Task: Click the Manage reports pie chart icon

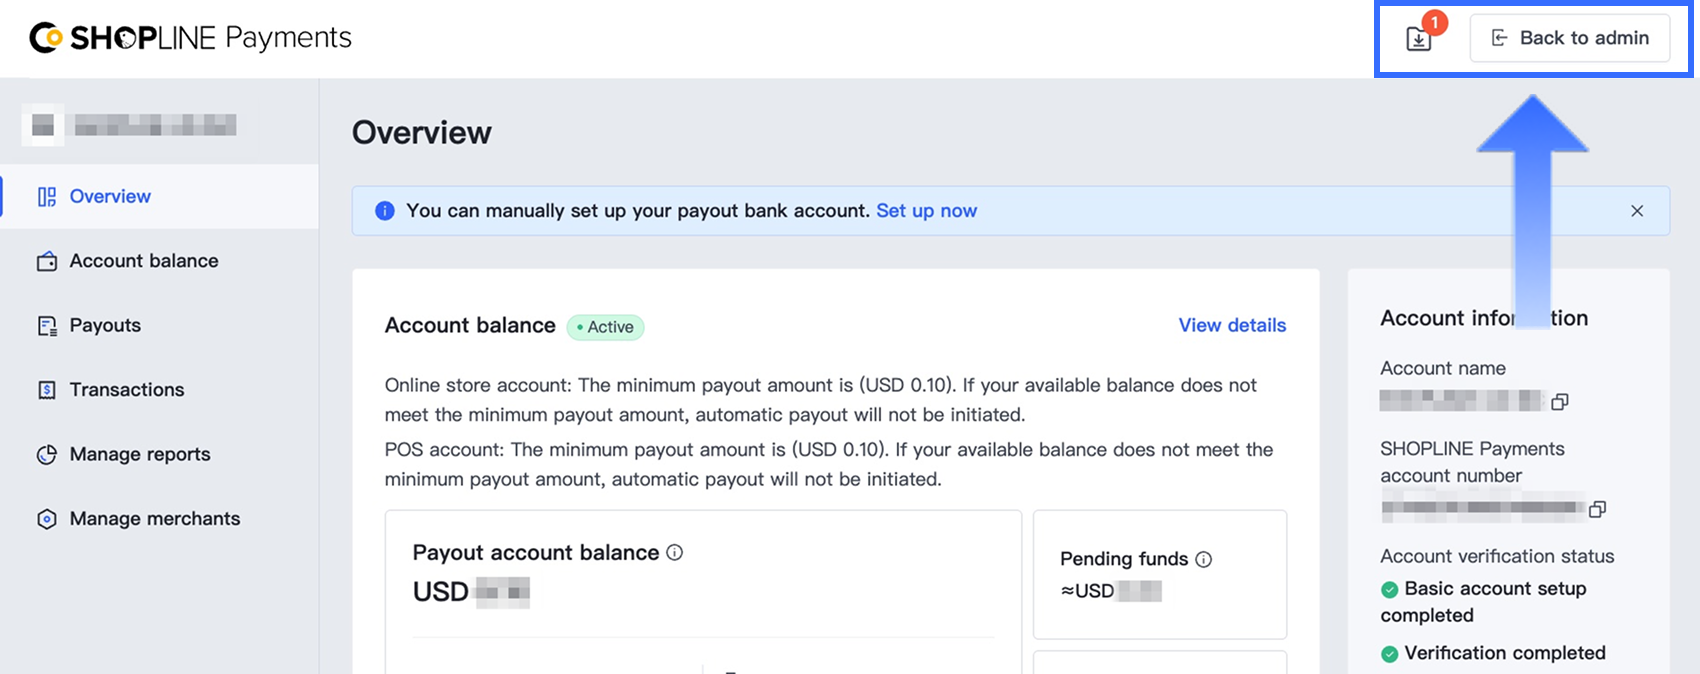Action: (x=47, y=454)
